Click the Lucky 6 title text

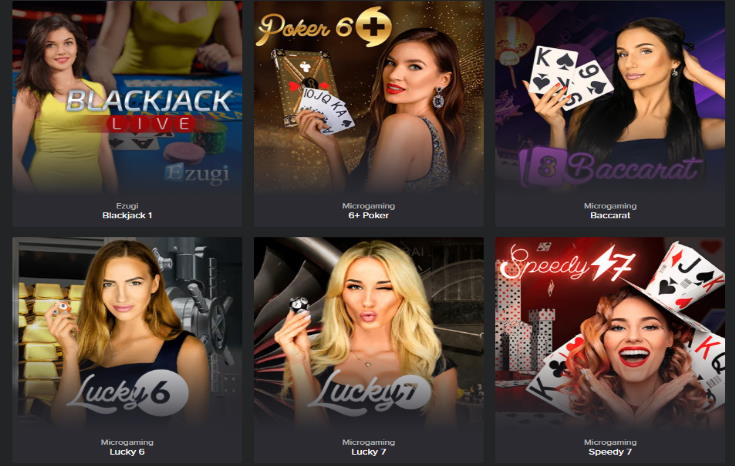127,452
